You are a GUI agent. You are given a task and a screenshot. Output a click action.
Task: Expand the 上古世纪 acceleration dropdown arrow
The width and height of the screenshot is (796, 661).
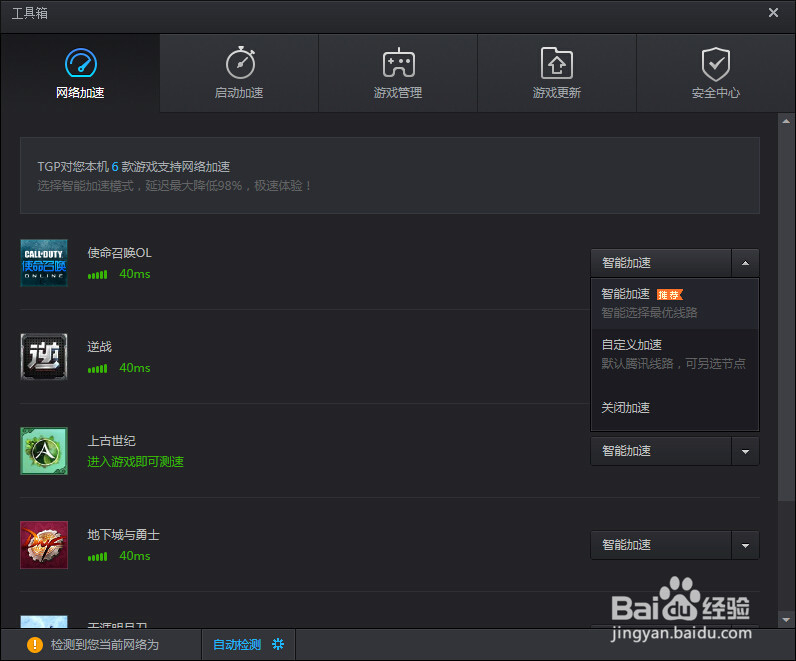click(745, 451)
